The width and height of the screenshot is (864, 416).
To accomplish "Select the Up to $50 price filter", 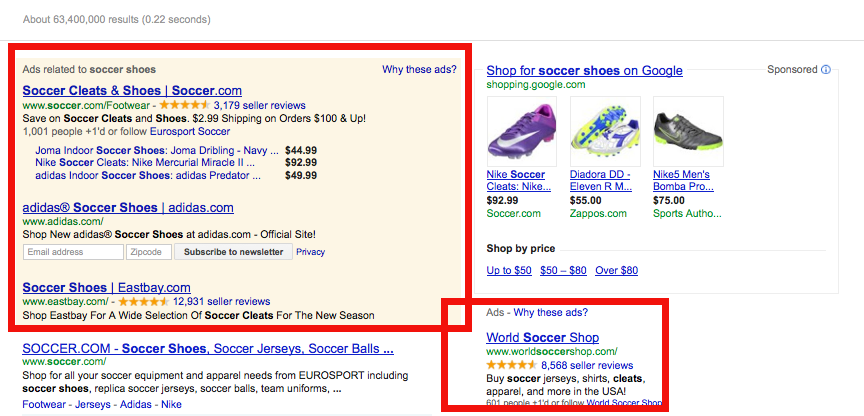I will [x=509, y=271].
